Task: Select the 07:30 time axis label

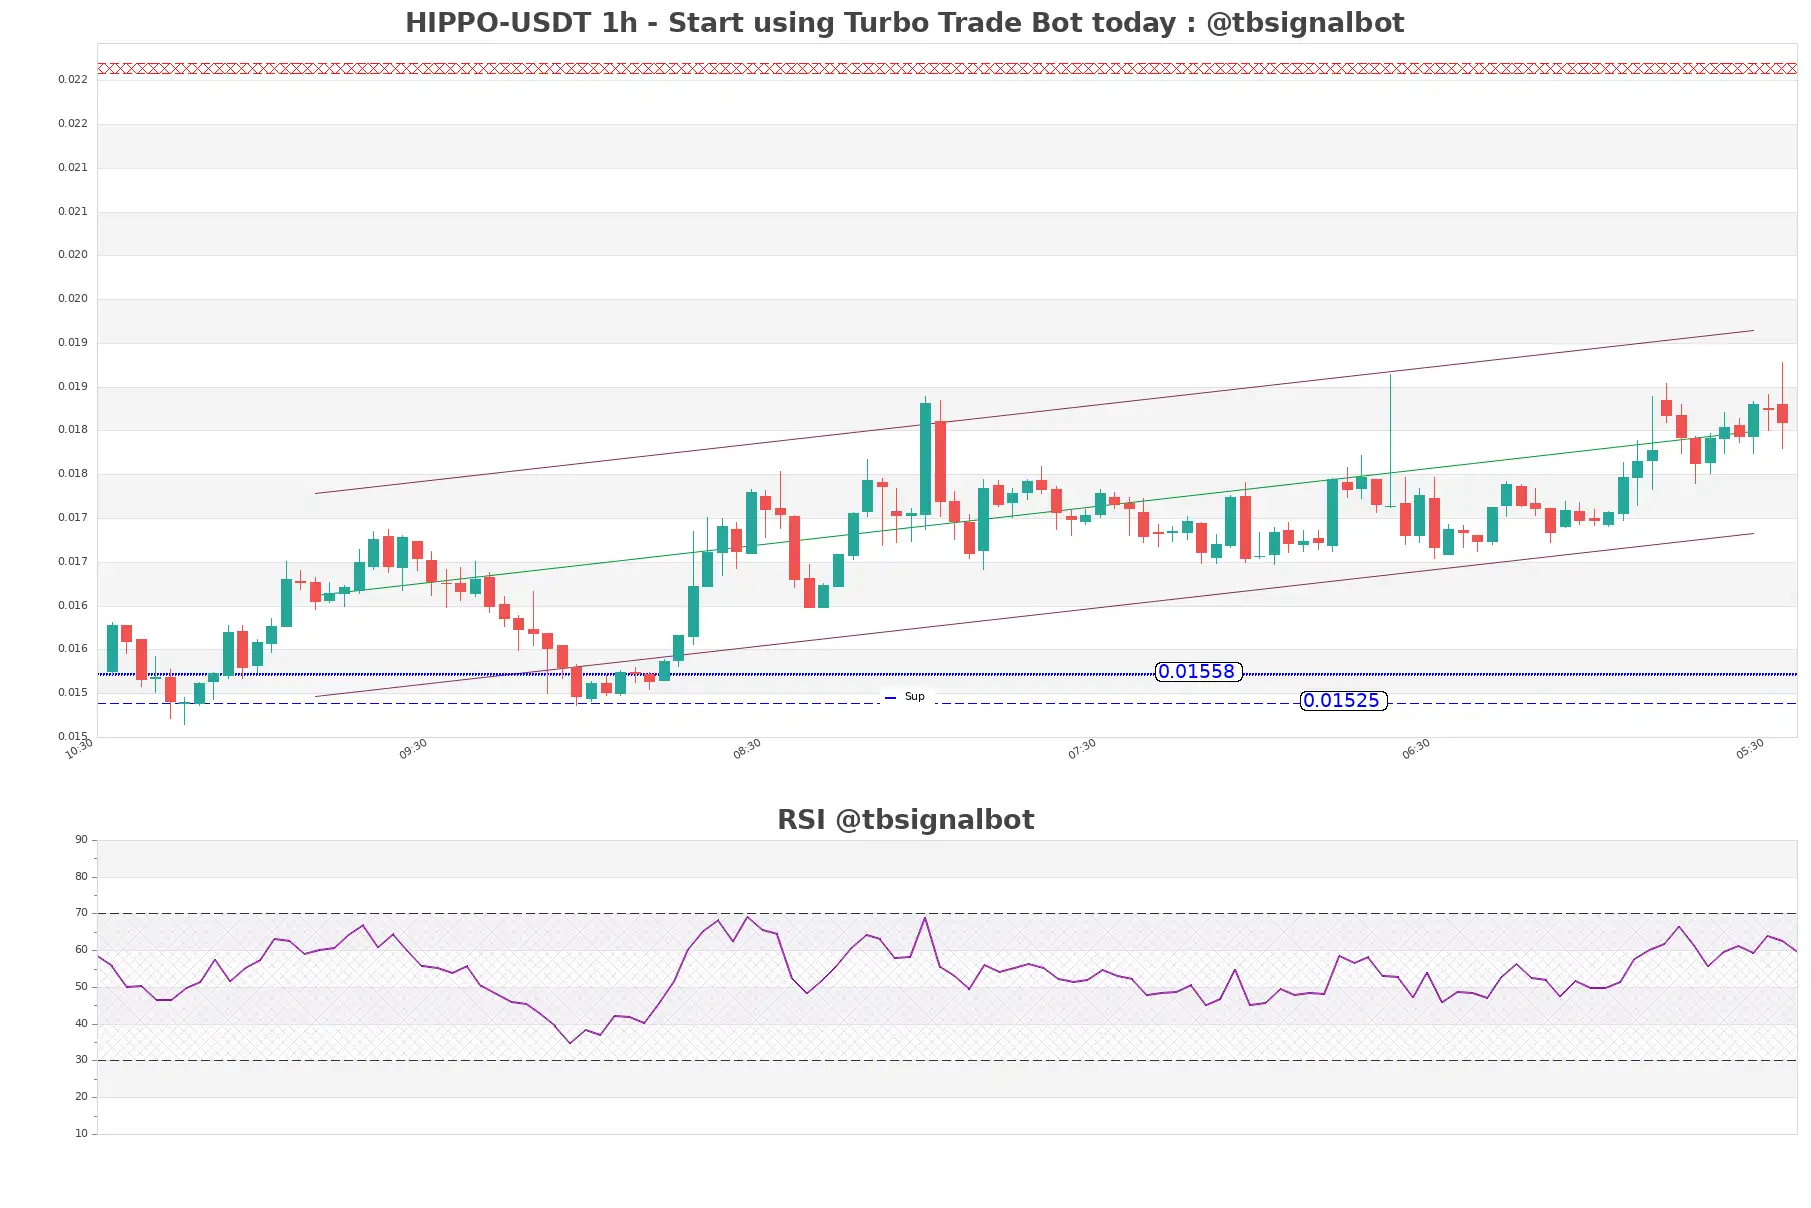Action: [x=1082, y=749]
